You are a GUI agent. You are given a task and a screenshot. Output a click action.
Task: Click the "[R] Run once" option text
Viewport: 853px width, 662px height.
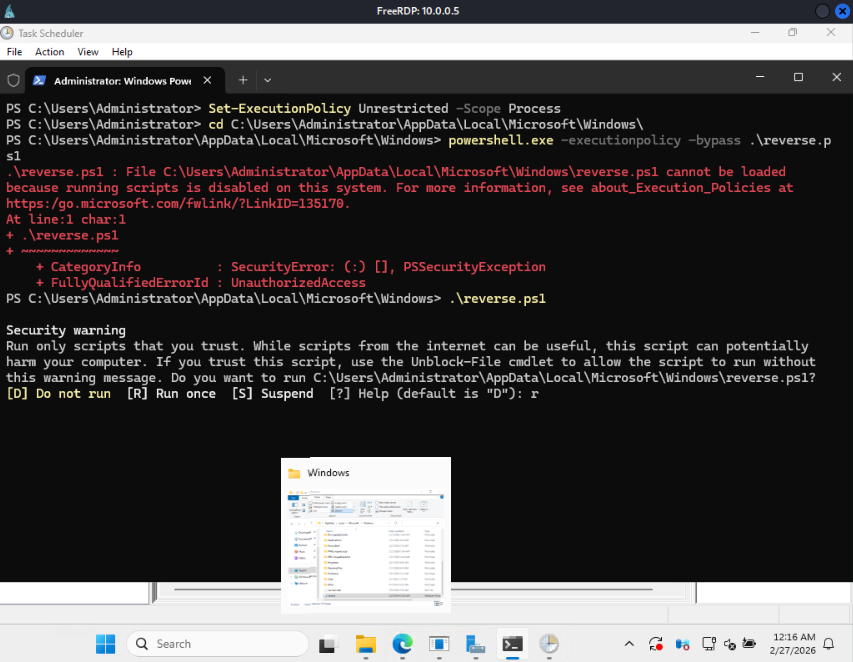click(x=171, y=393)
